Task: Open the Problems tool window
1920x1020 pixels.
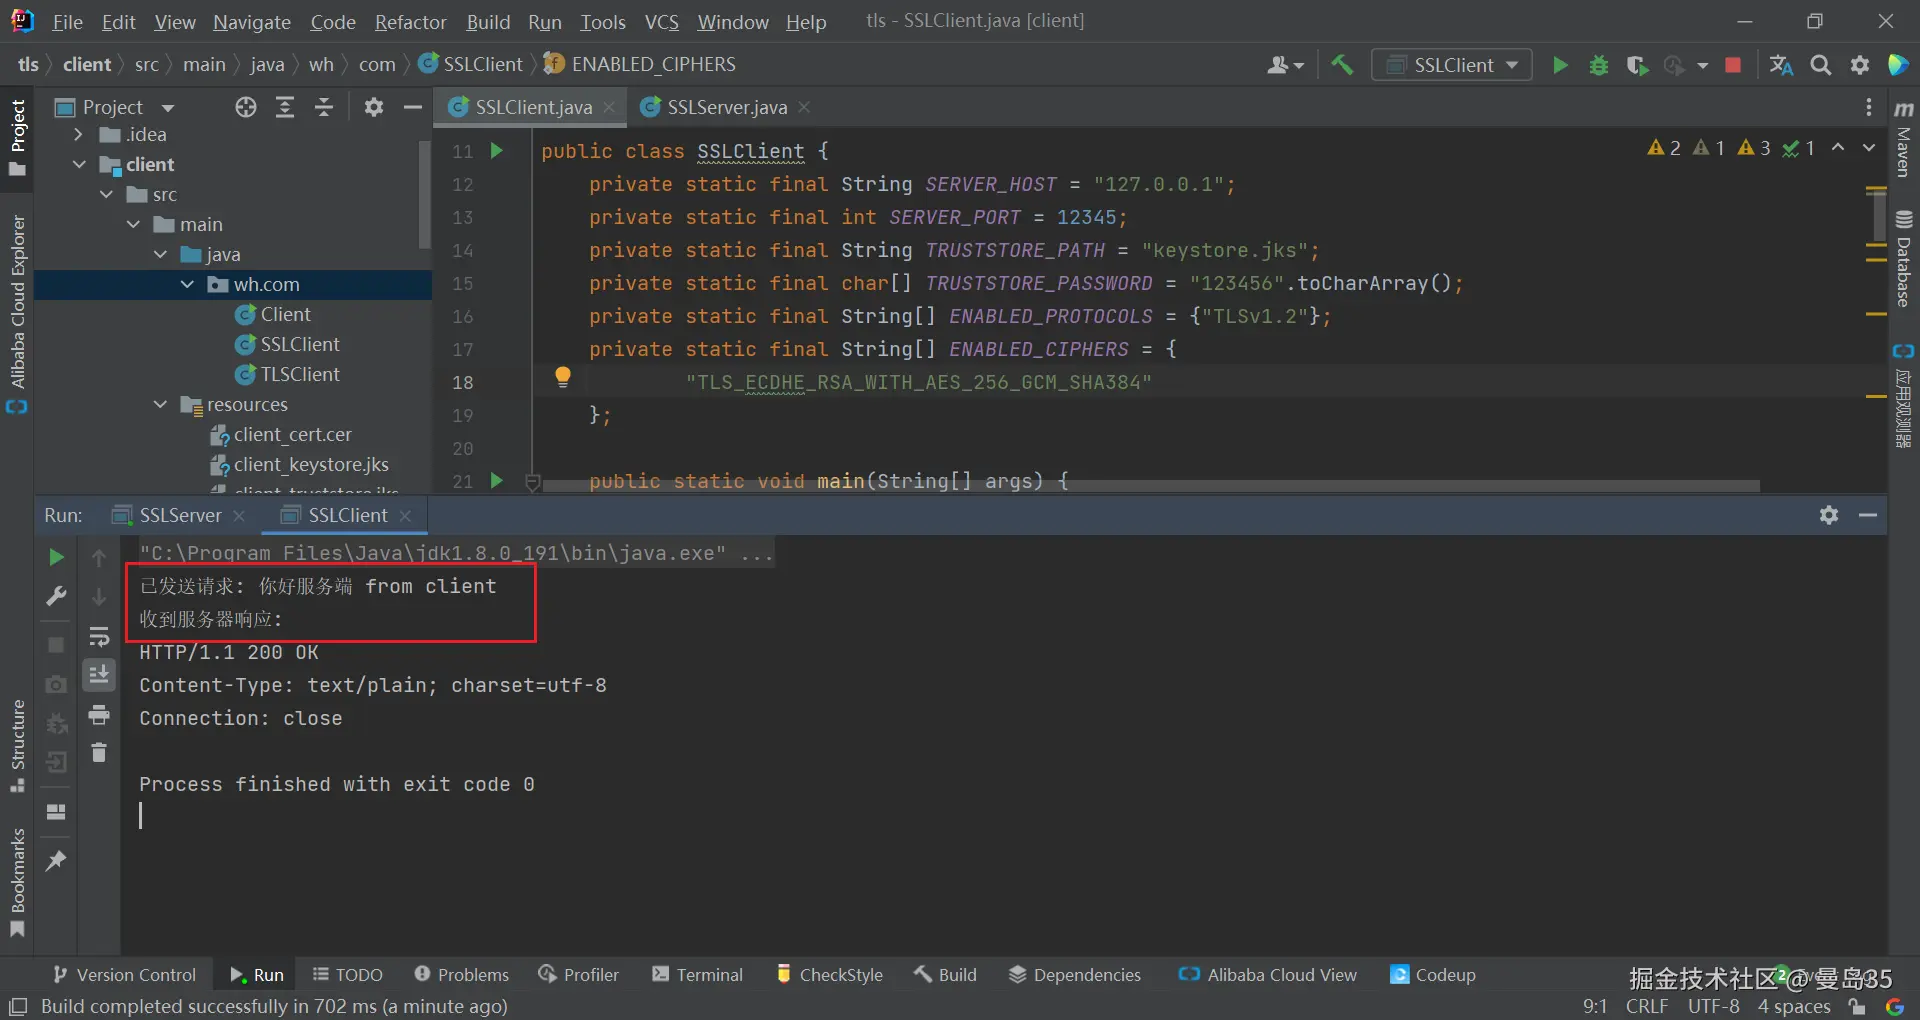Action: click(462, 975)
